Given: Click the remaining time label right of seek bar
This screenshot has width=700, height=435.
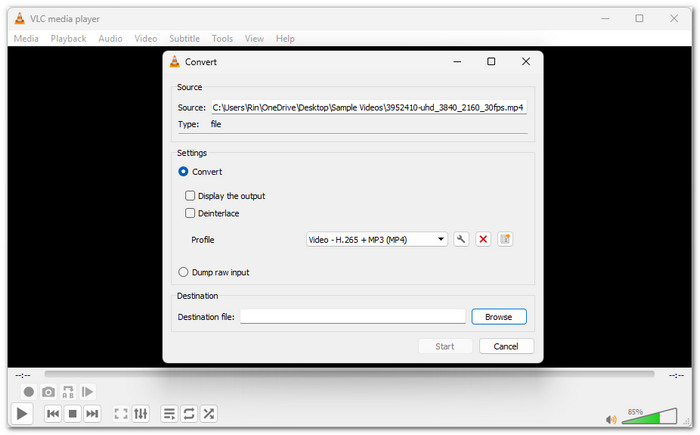Looking at the screenshot, I should click(x=676, y=375).
